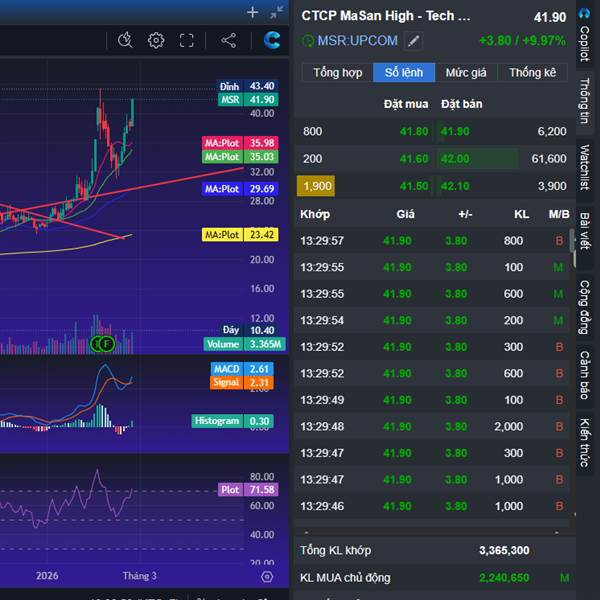Switch to the Tổng hợp tab
The height and width of the screenshot is (600, 600).
tap(338, 72)
